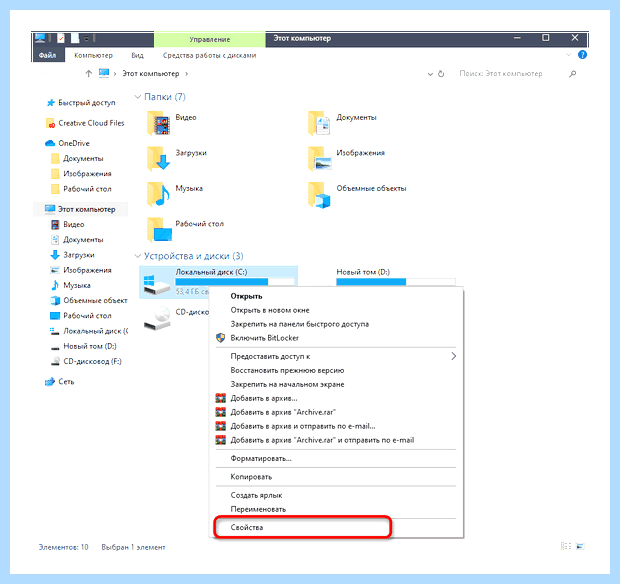Open the Загрузки folder icon
This screenshot has width=620, height=584.
point(159,159)
